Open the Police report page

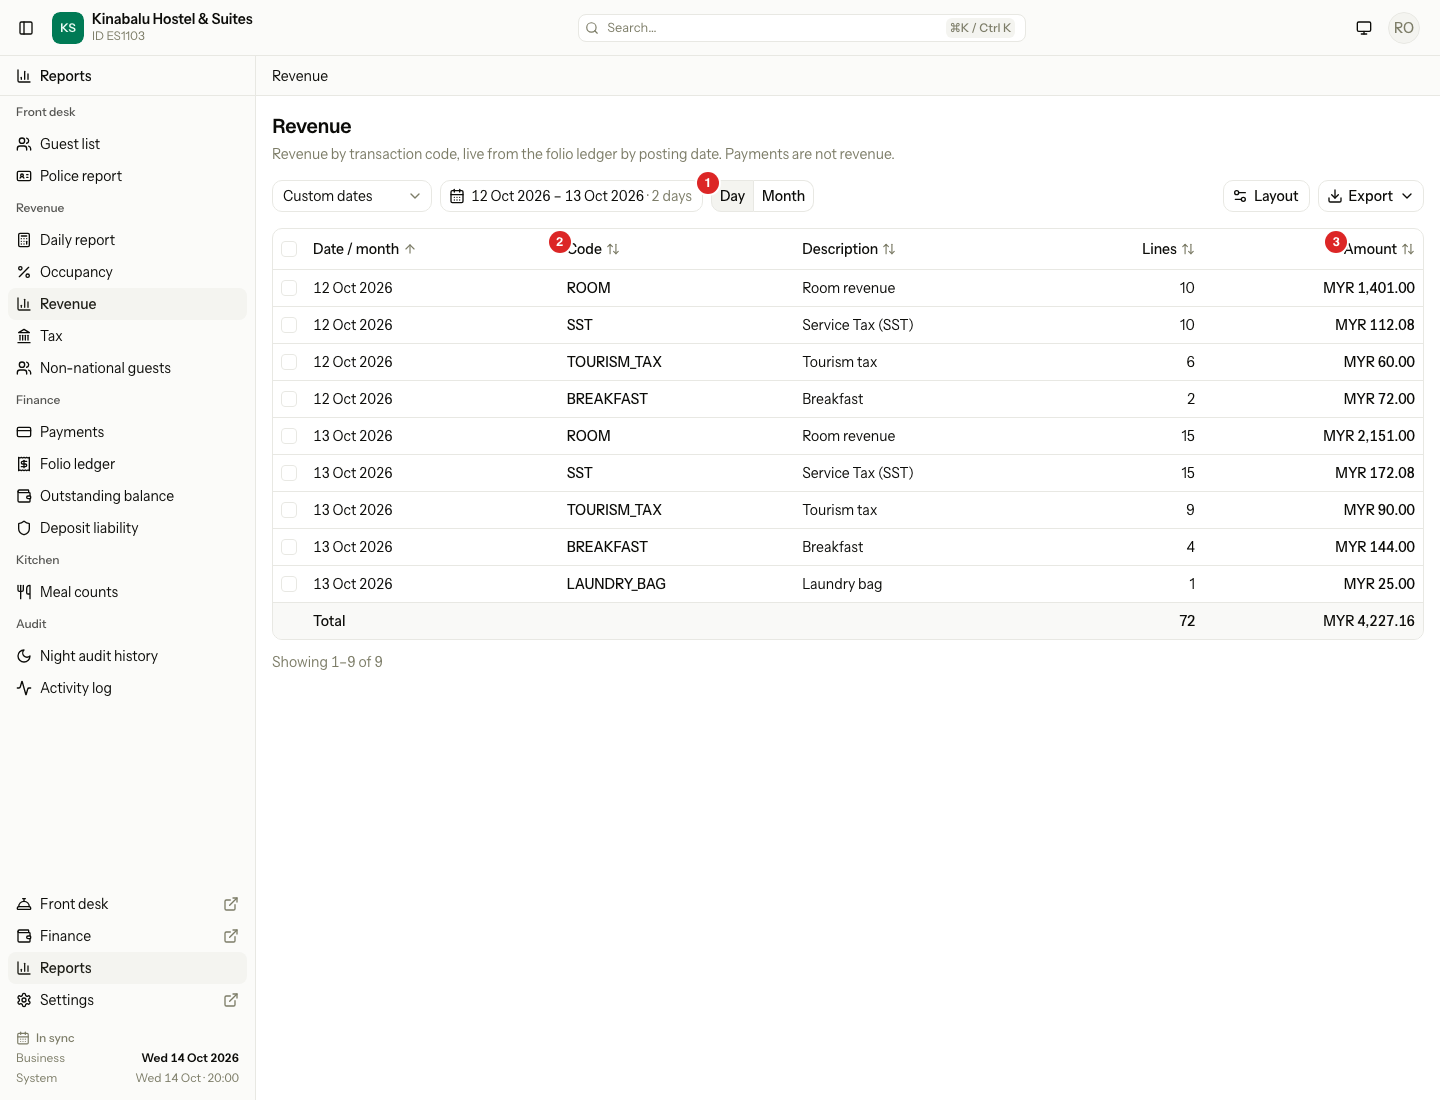tap(127, 176)
